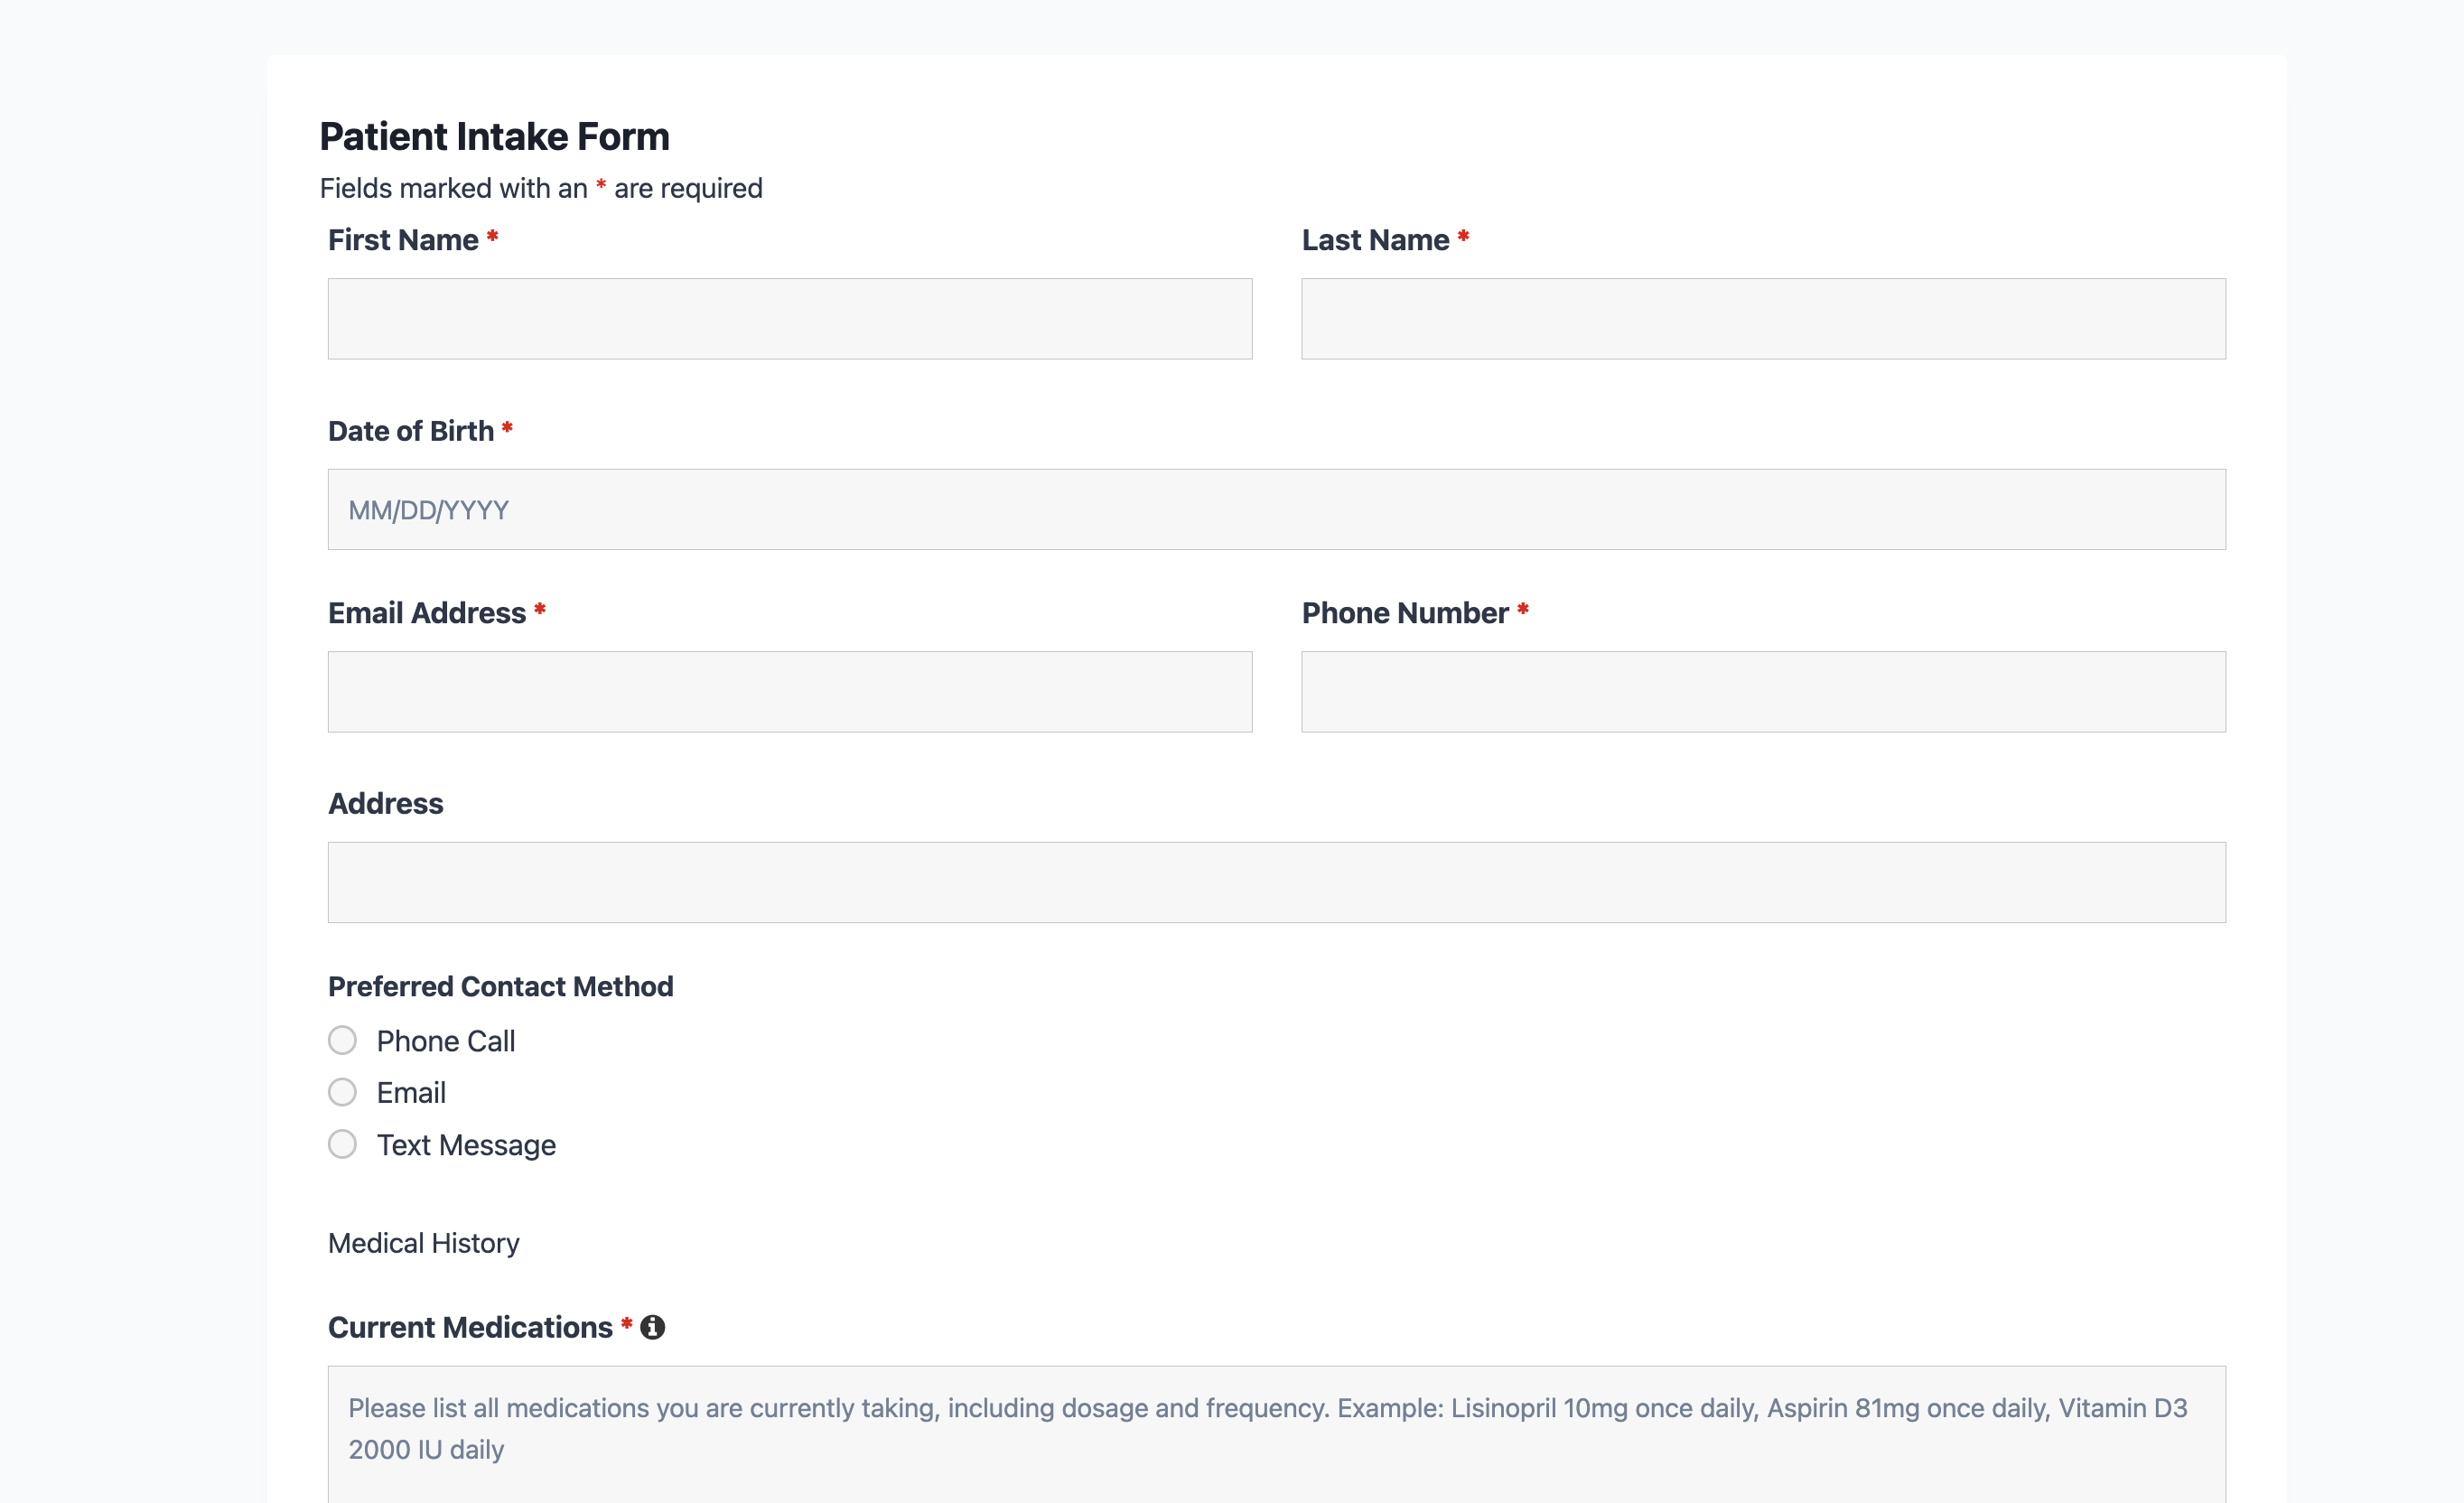2464x1503 pixels.
Task: Click the Patient Intake Form heading
Action: point(494,137)
